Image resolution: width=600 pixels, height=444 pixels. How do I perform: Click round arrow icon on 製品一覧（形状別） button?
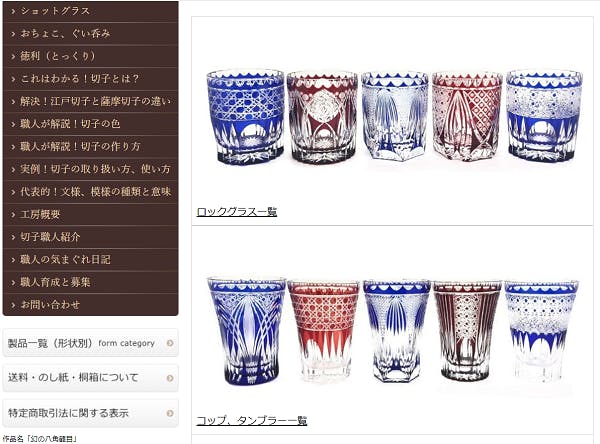pyautogui.click(x=170, y=343)
